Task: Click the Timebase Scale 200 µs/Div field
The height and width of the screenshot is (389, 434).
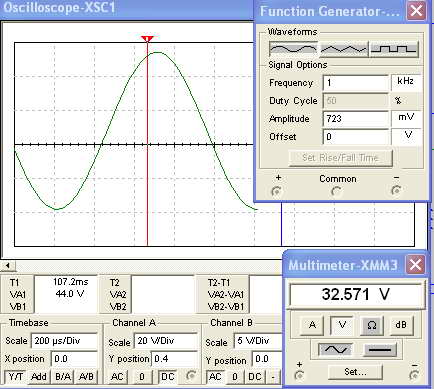Action: click(65, 341)
